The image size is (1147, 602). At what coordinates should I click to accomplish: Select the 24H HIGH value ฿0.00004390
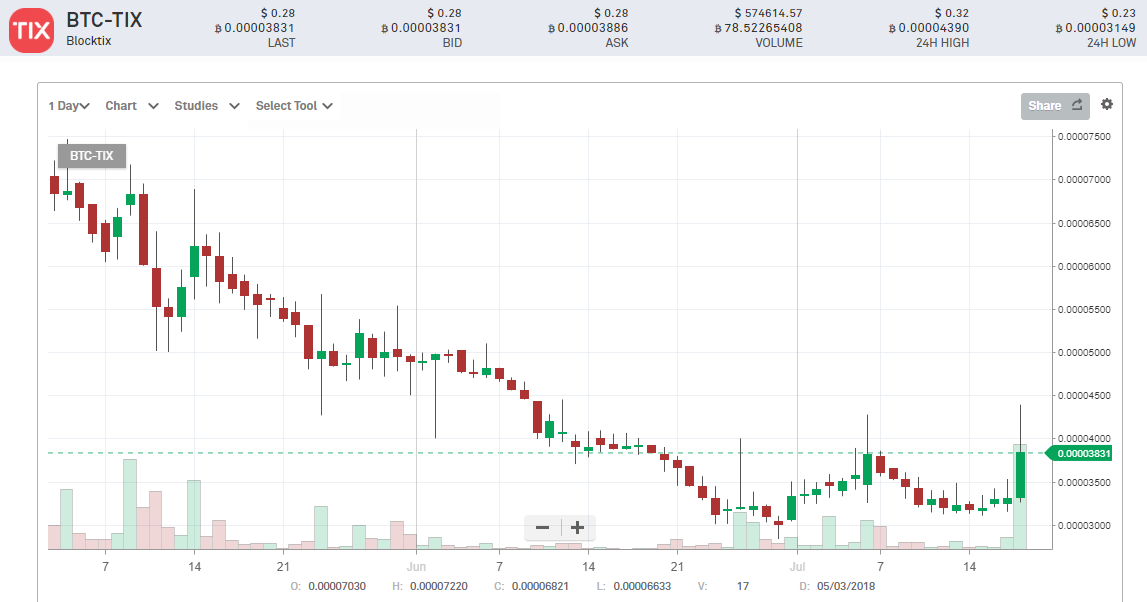928,28
